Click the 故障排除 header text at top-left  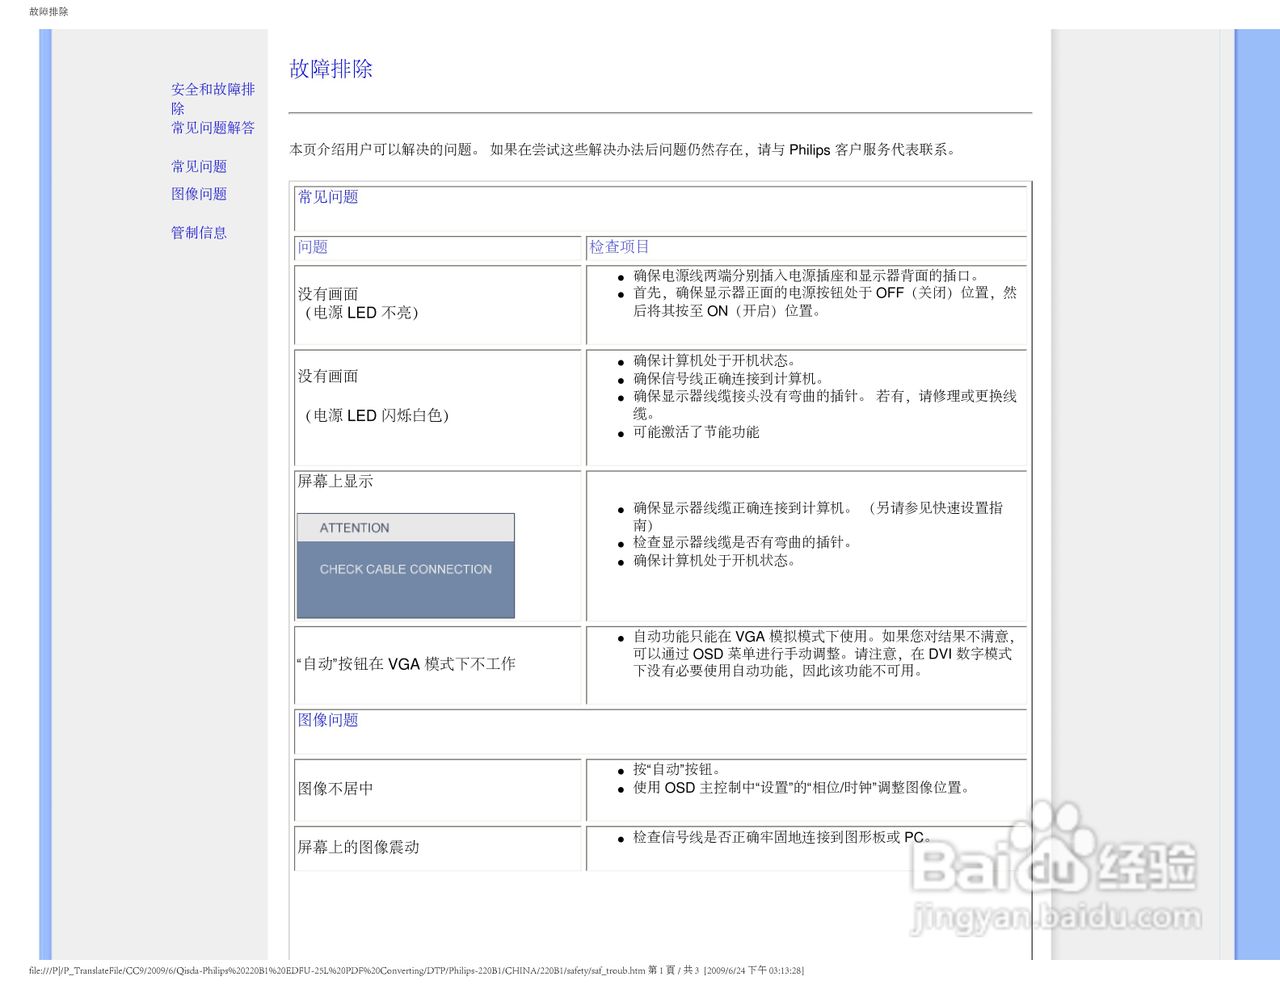(x=49, y=12)
